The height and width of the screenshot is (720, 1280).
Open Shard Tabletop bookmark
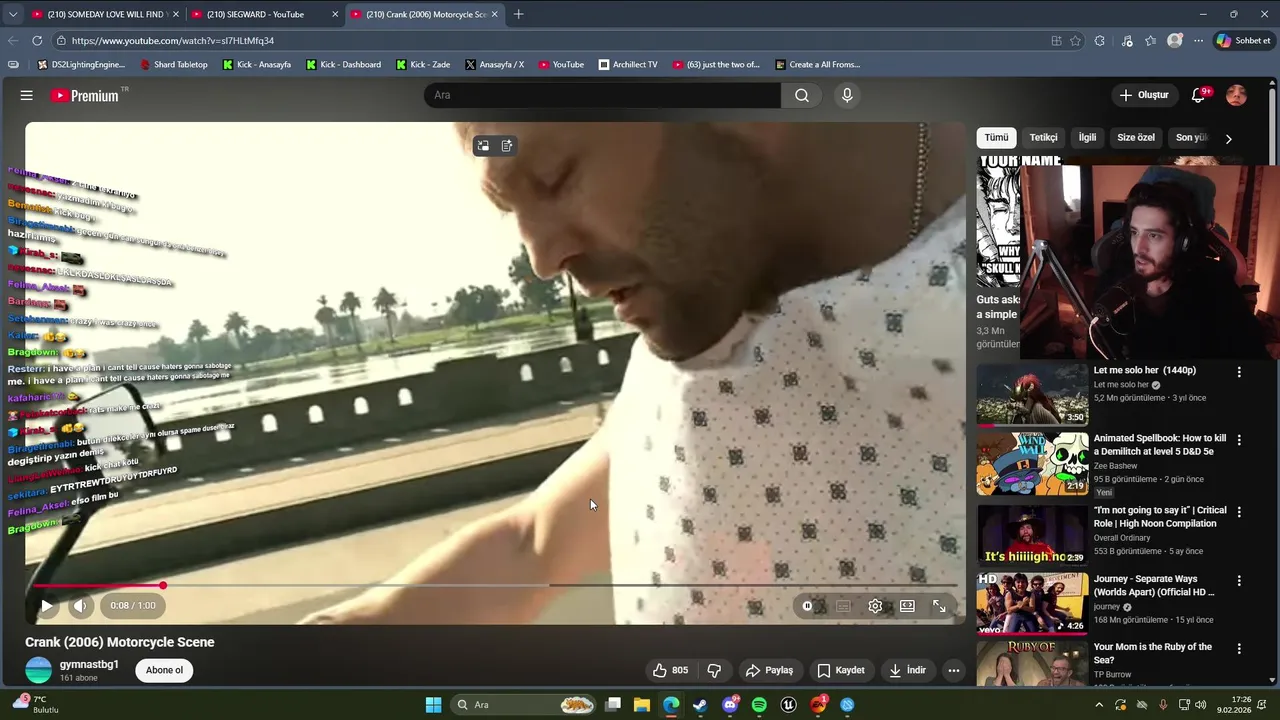click(x=174, y=64)
